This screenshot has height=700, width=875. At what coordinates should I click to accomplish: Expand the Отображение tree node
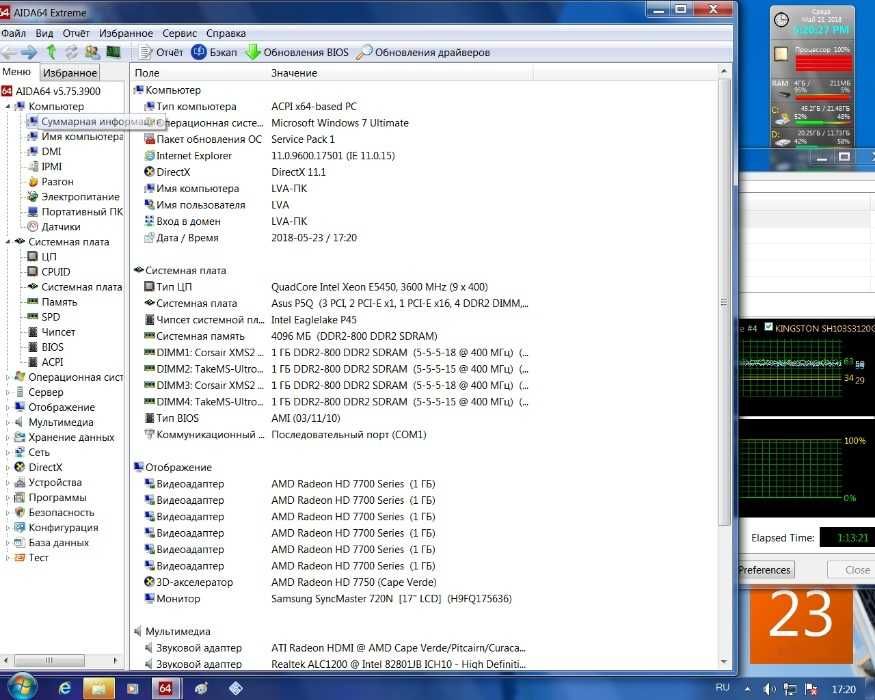pos(8,408)
